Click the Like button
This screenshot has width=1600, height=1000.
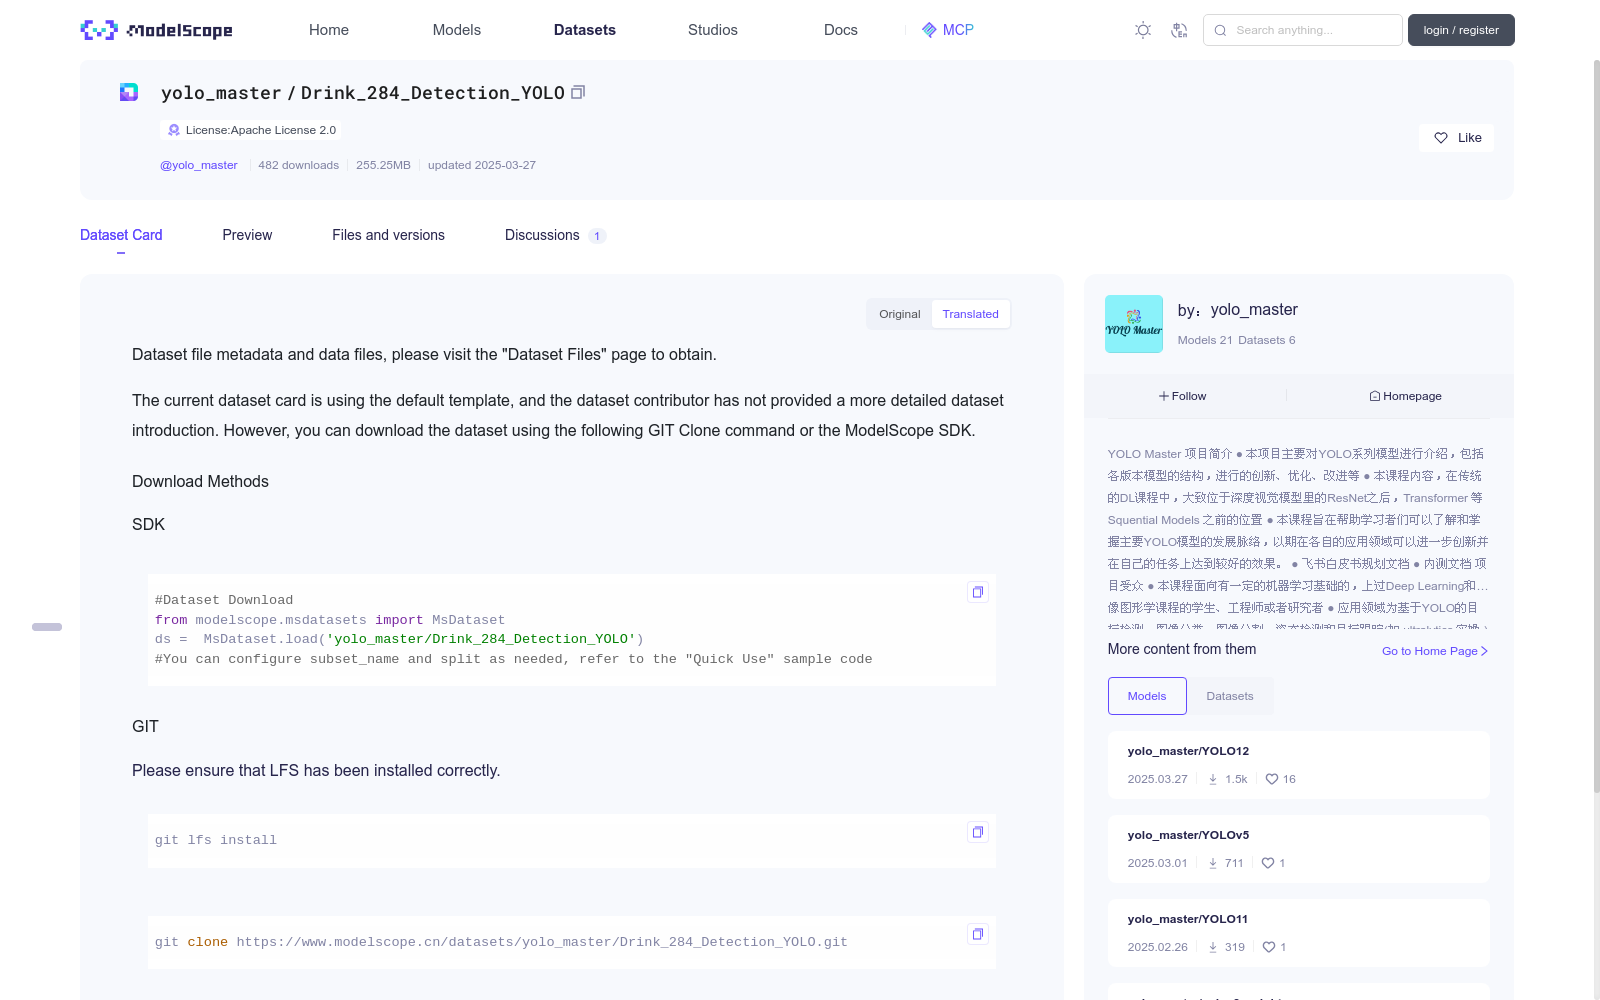click(1456, 138)
